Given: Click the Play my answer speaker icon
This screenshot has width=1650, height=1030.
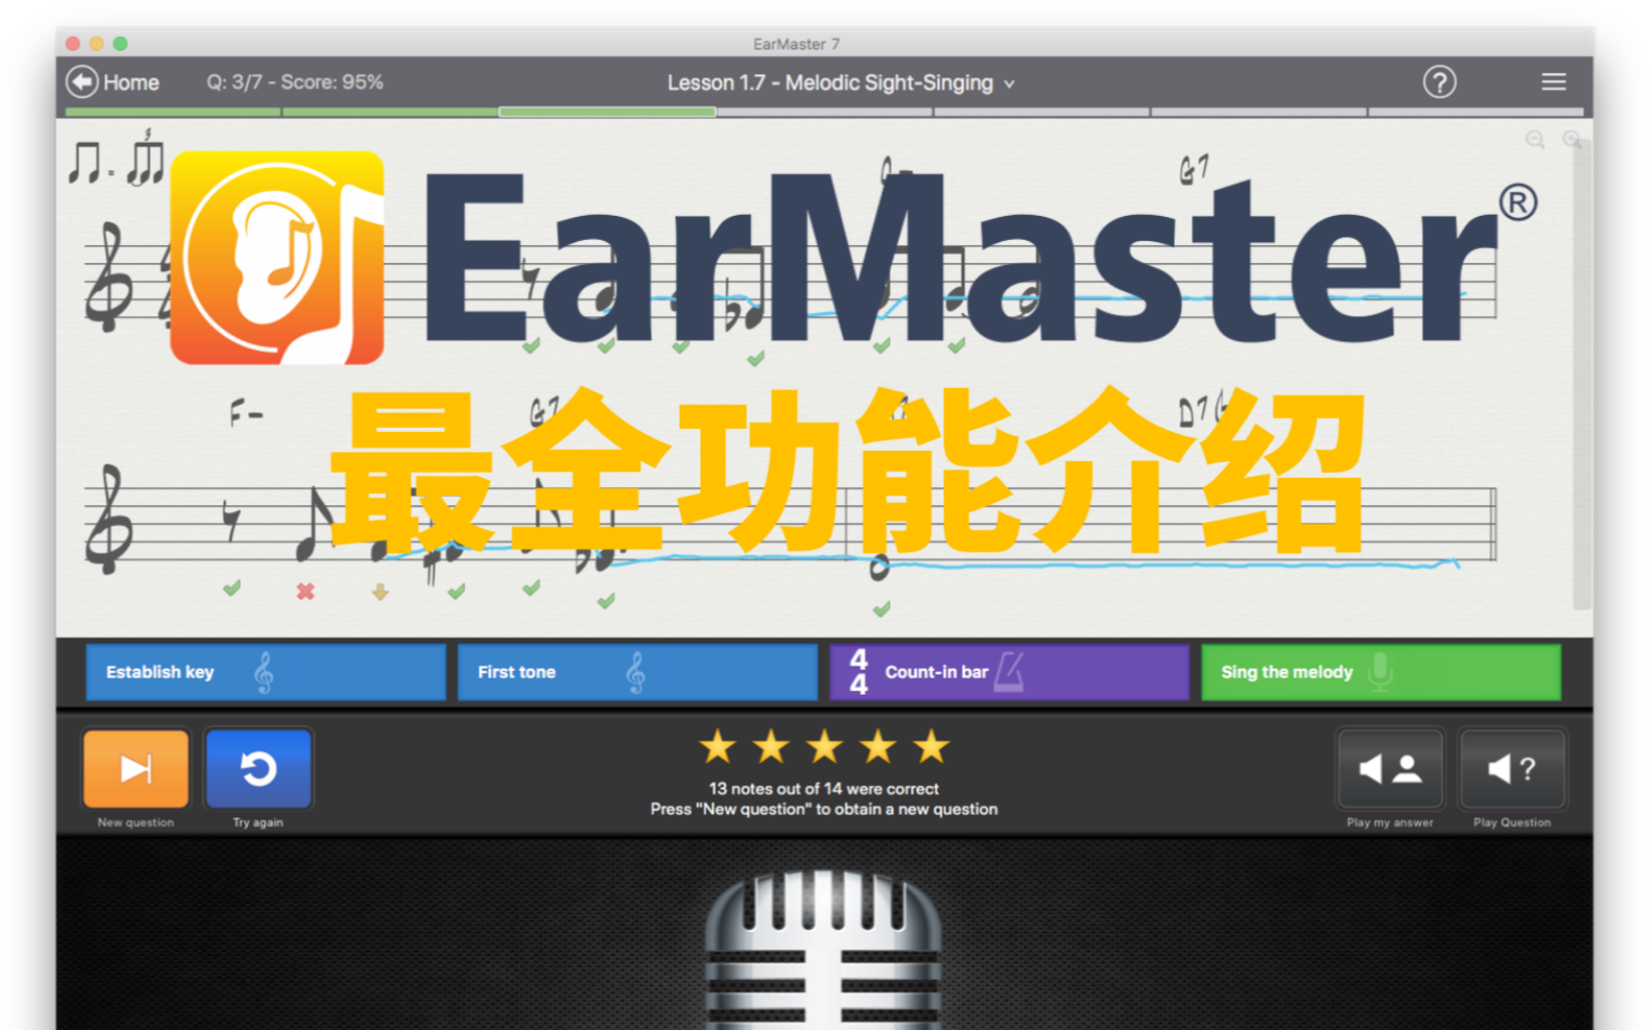Looking at the screenshot, I should pyautogui.click(x=1390, y=768).
